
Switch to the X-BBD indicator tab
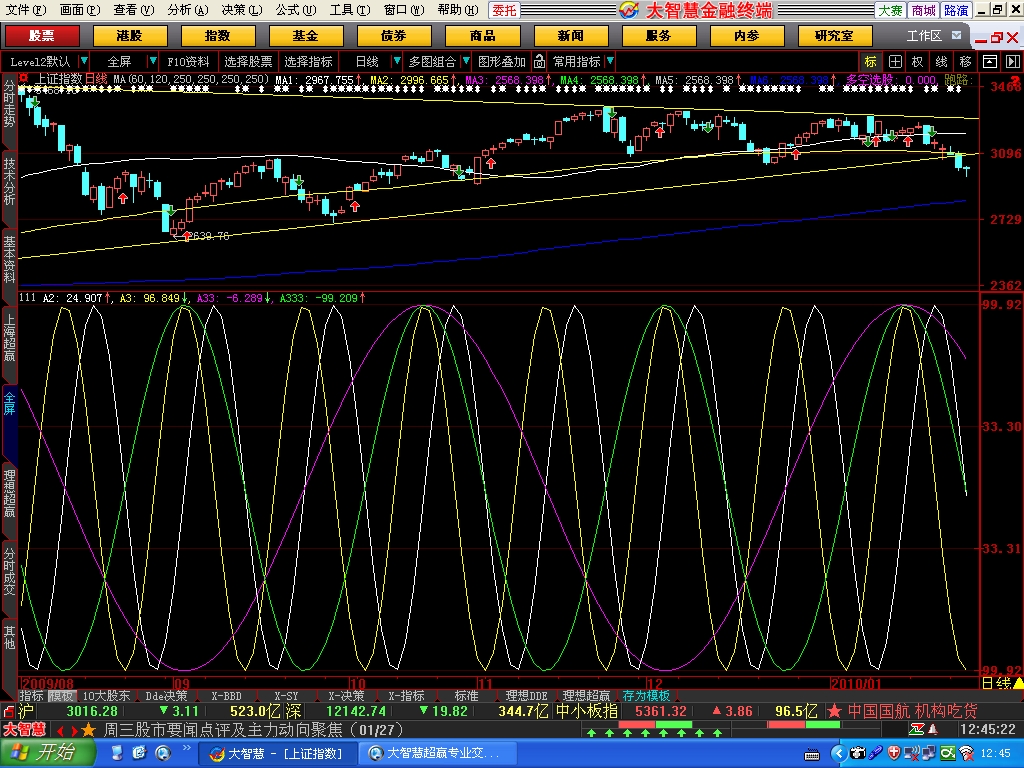pos(226,695)
